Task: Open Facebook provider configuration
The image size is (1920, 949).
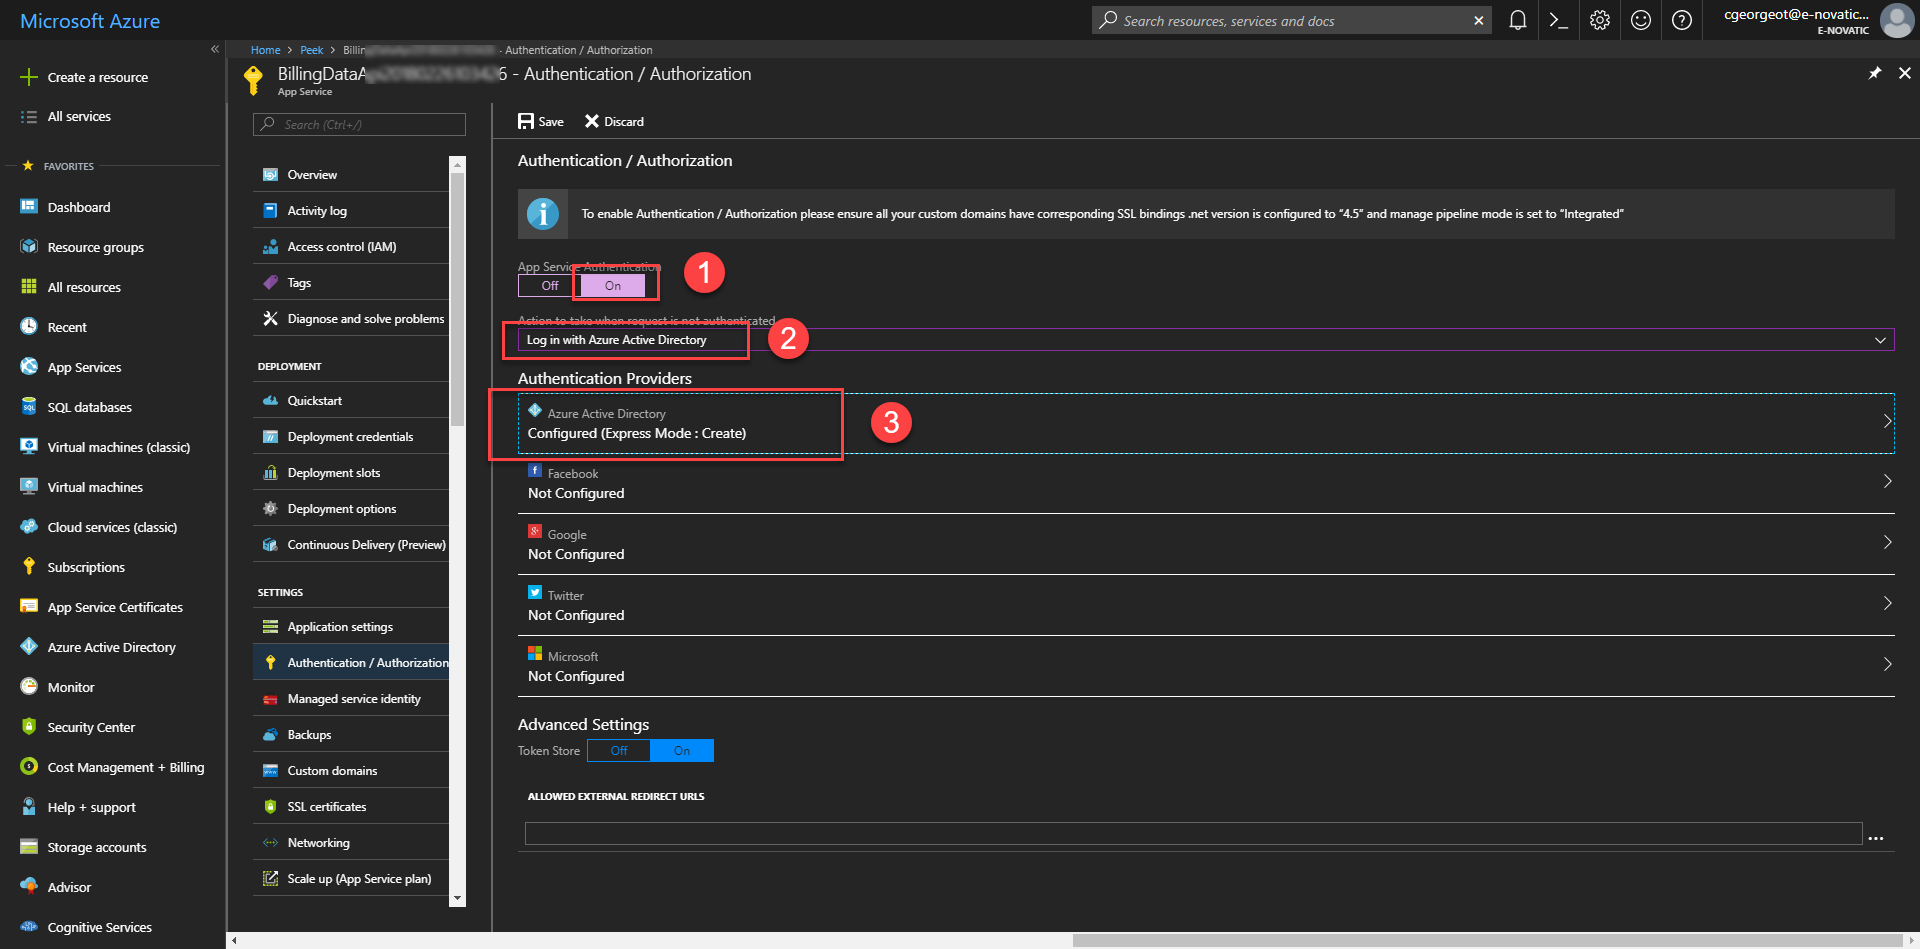Action: [1206, 483]
